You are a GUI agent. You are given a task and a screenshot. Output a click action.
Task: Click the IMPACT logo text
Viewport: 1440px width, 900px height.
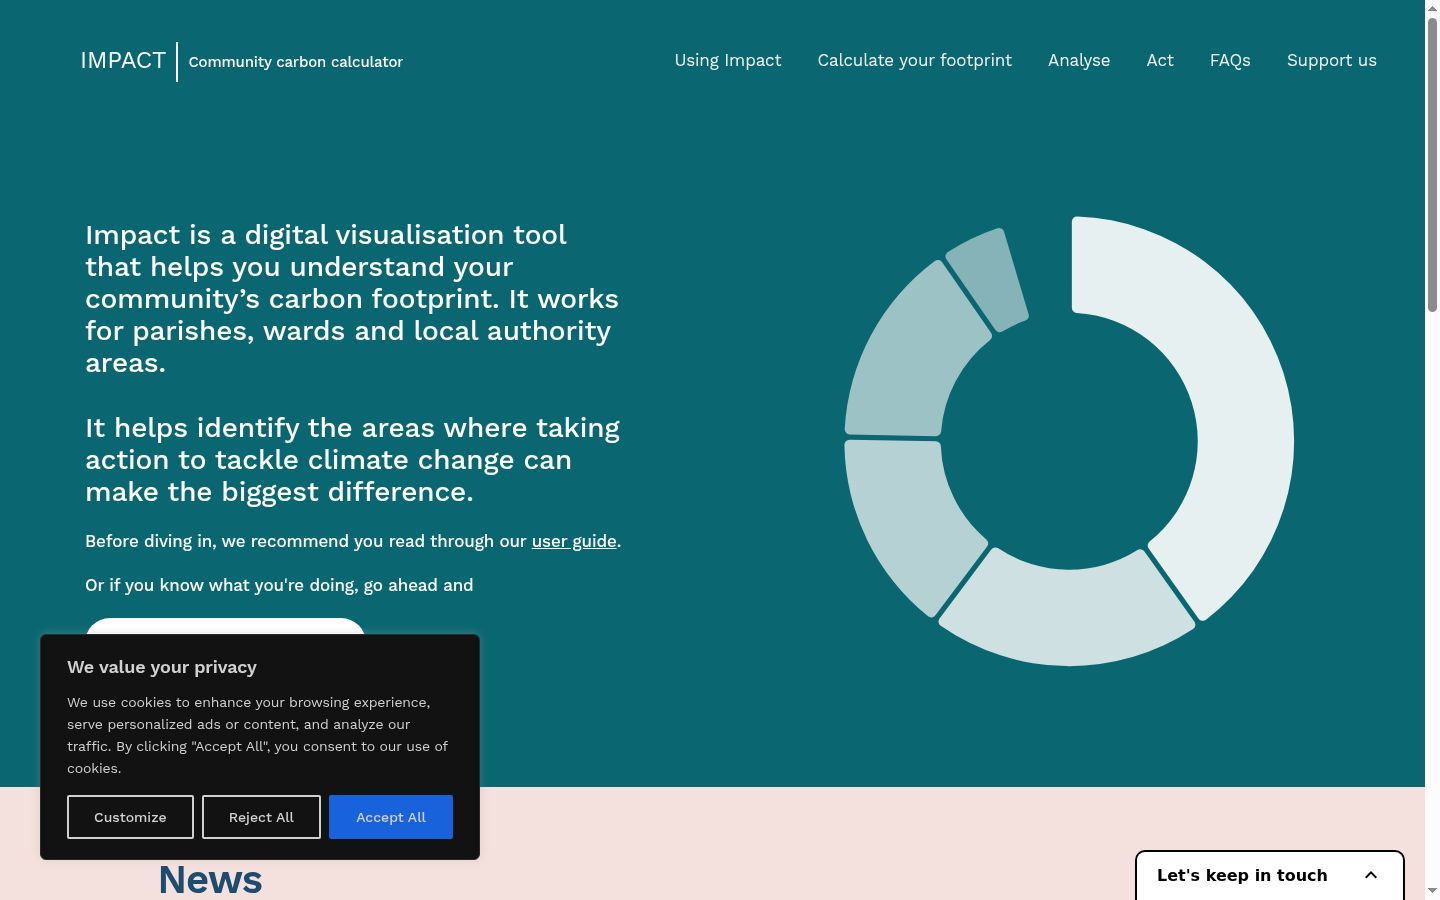123,61
